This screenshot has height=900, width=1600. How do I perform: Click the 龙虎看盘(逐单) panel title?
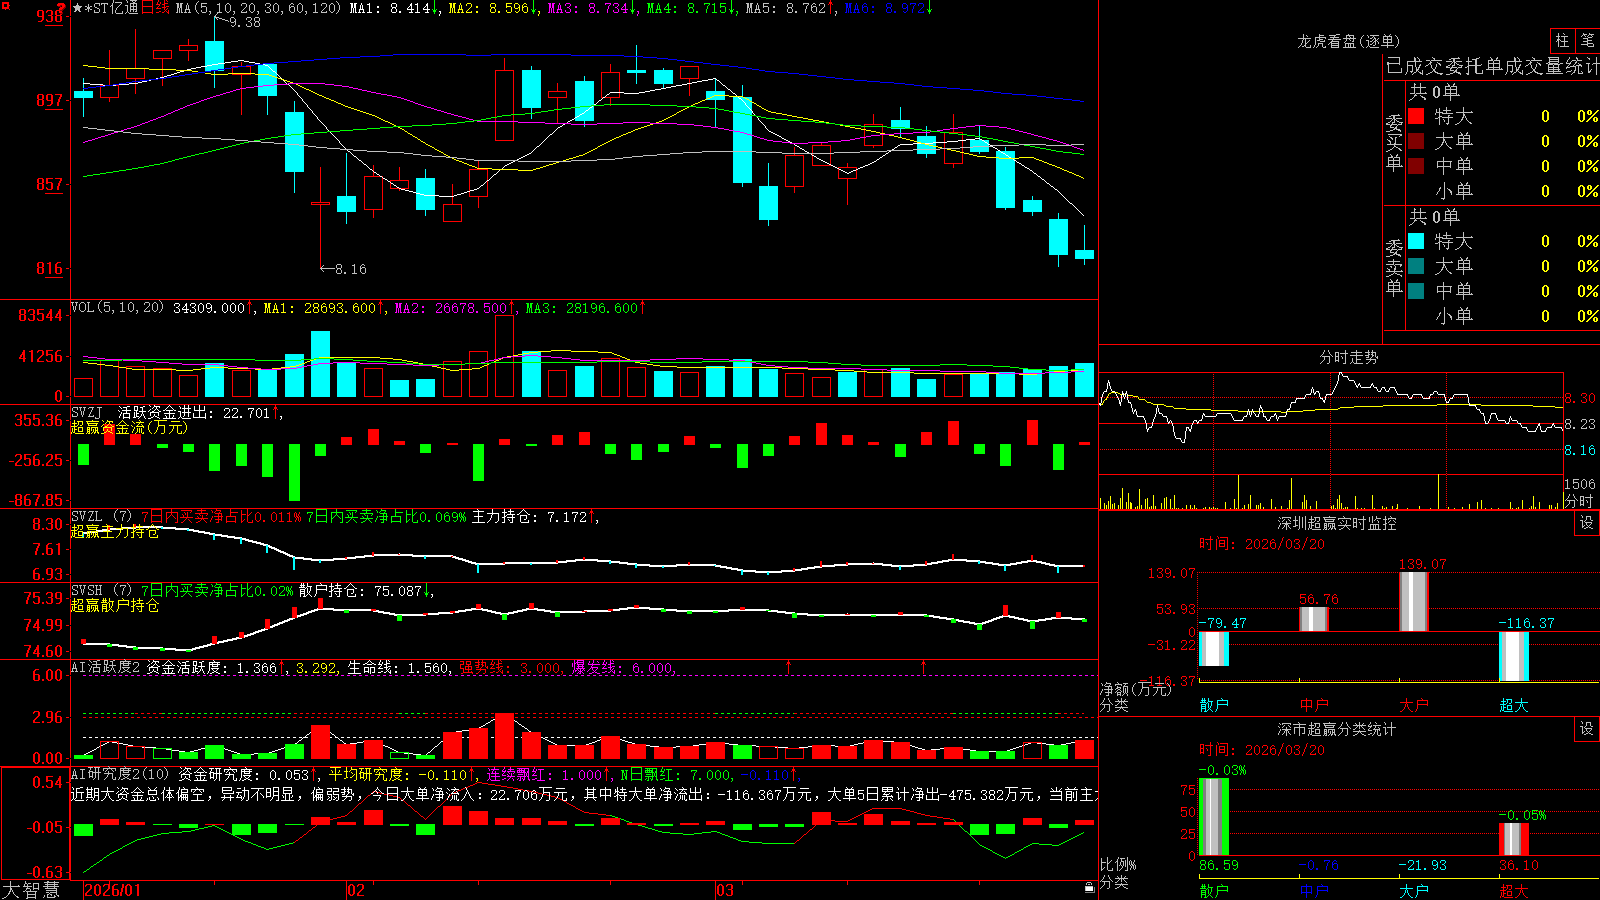[x=1348, y=41]
